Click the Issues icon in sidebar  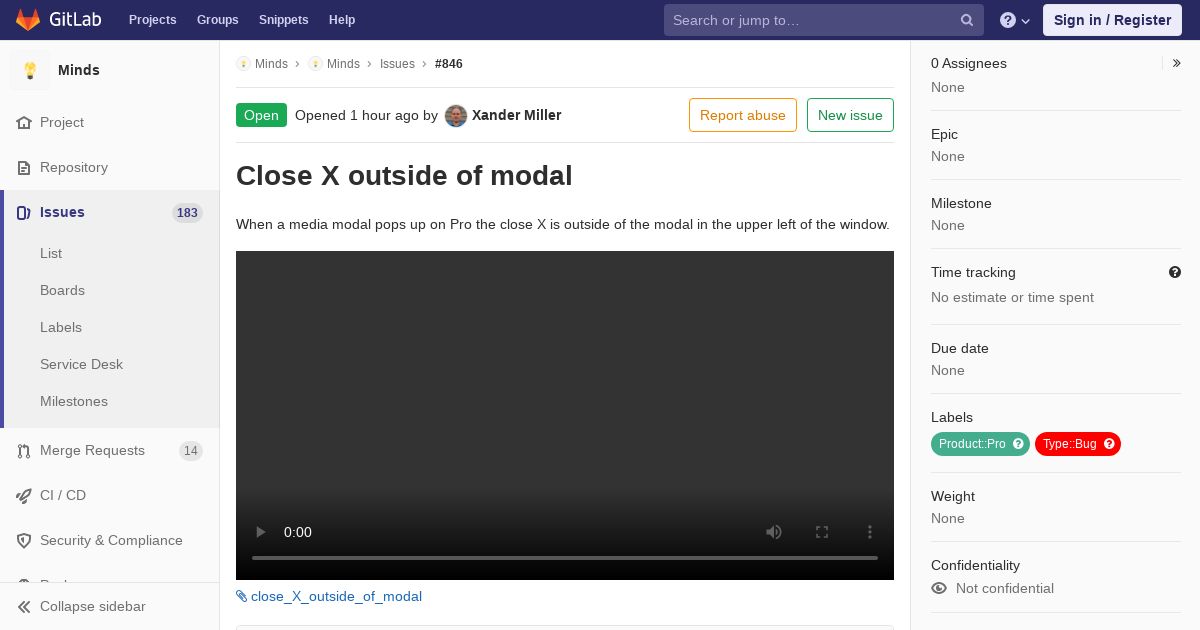pyautogui.click(x=24, y=212)
